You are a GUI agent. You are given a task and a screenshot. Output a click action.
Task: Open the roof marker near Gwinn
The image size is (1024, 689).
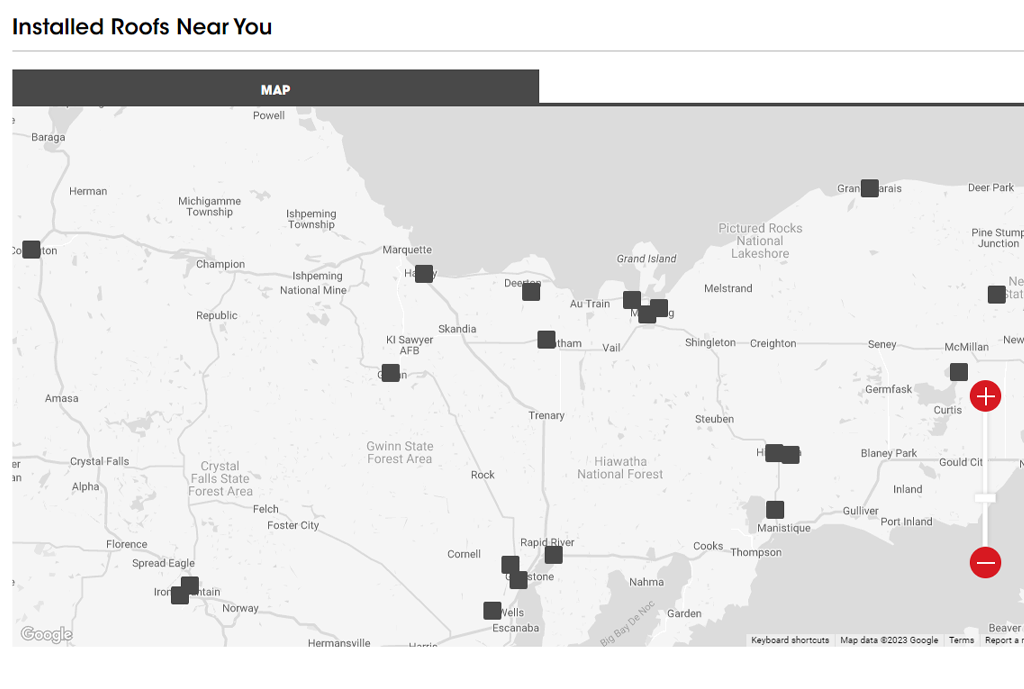pyautogui.click(x=391, y=373)
